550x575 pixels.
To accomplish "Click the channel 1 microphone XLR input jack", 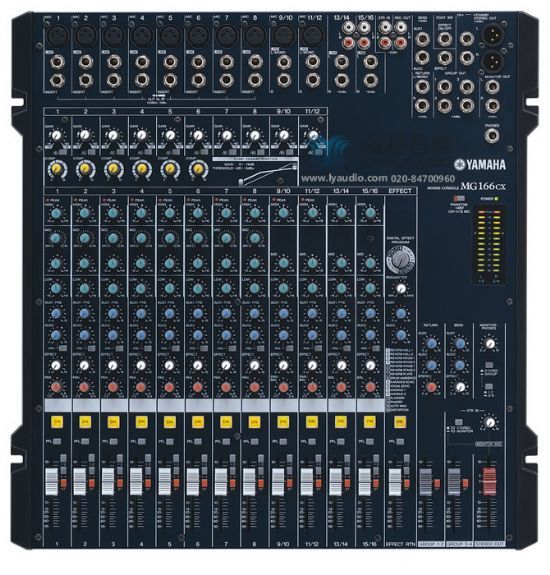I will pyautogui.click(x=58, y=36).
